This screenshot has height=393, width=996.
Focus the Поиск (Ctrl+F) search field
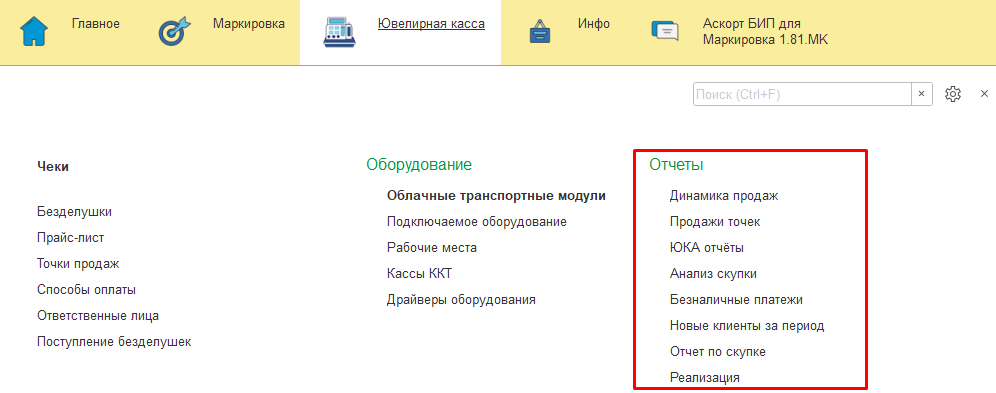coord(802,94)
